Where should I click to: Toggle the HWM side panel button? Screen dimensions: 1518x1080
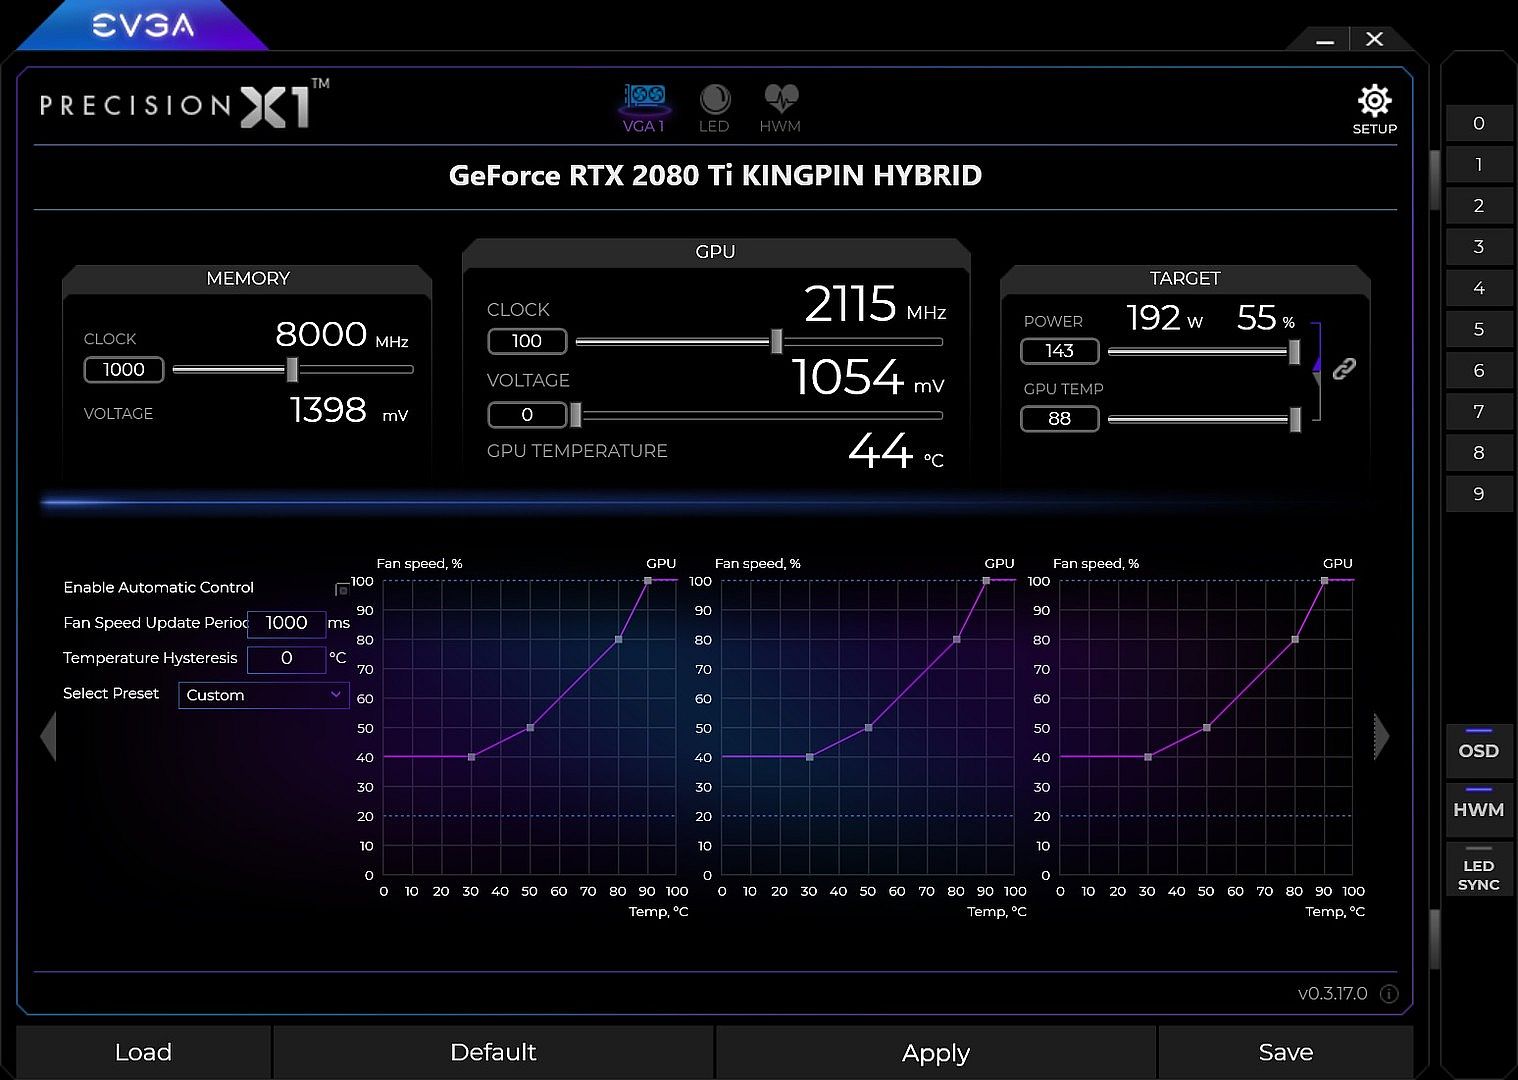pyautogui.click(x=1478, y=809)
